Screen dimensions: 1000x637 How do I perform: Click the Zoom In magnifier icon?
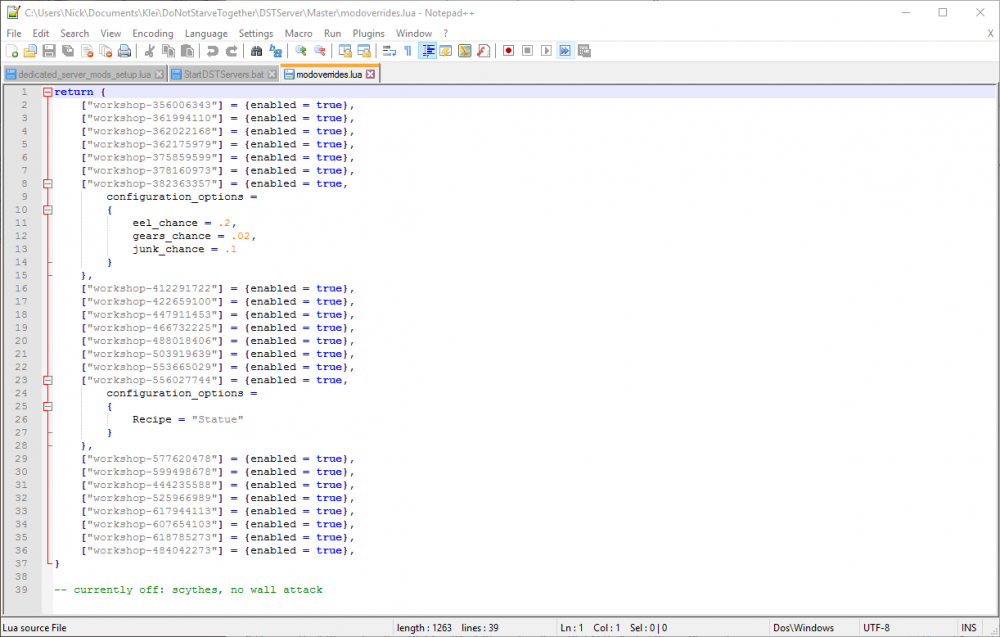(300, 51)
